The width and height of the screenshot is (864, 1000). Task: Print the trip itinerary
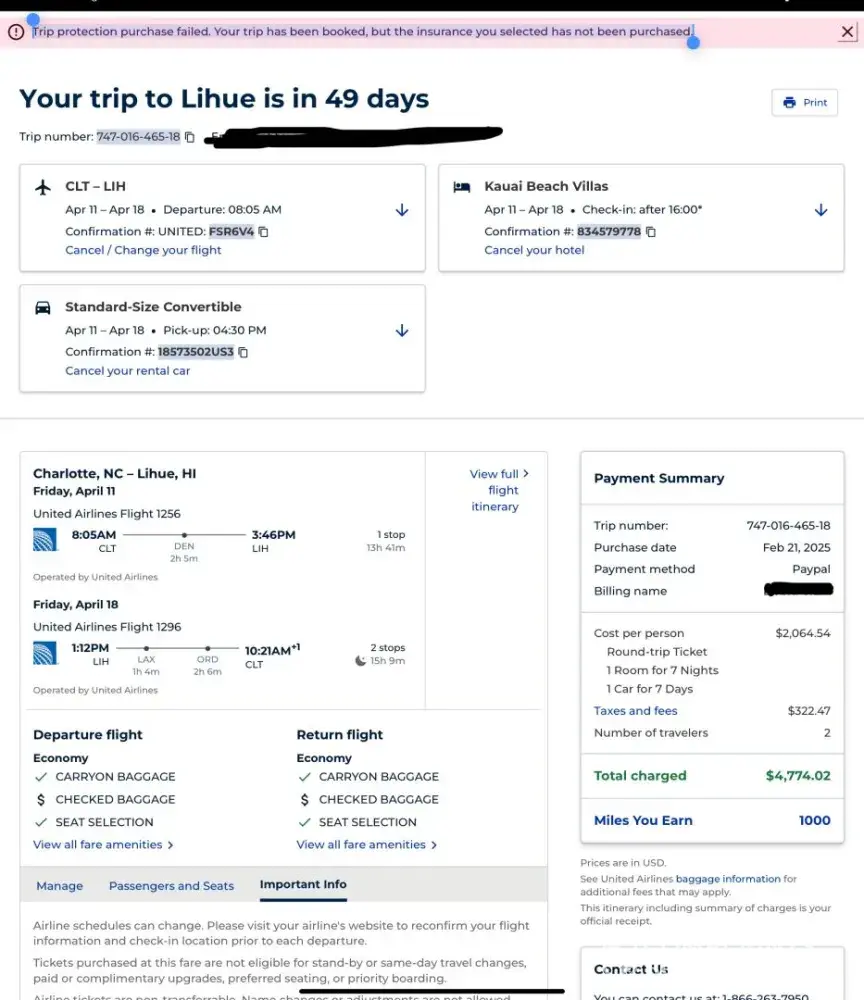click(x=805, y=103)
